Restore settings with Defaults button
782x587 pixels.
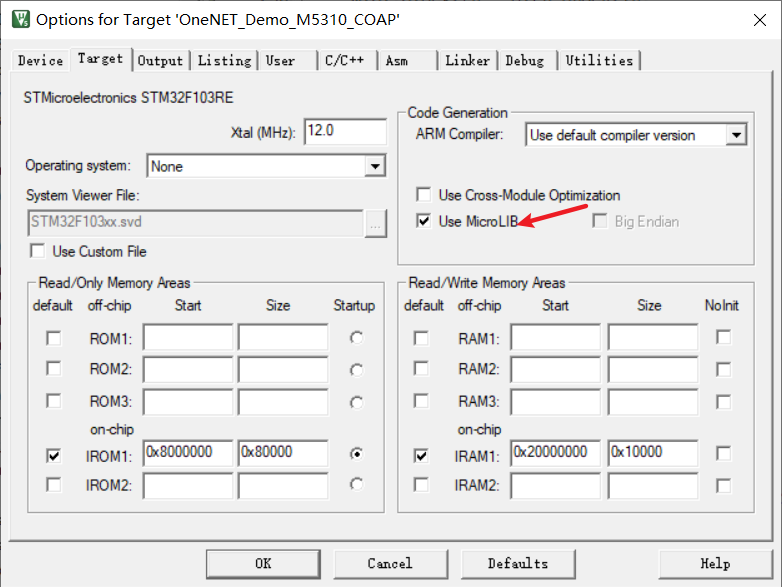[518, 564]
